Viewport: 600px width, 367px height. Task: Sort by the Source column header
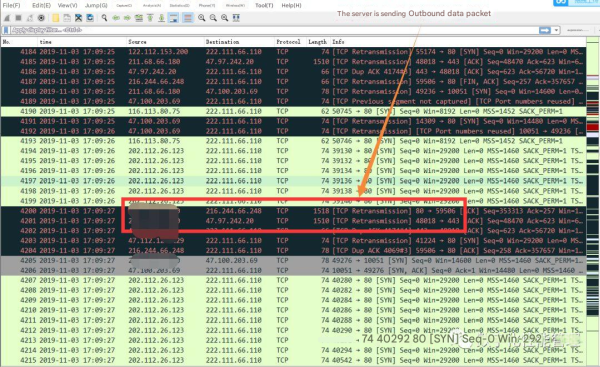pos(165,42)
